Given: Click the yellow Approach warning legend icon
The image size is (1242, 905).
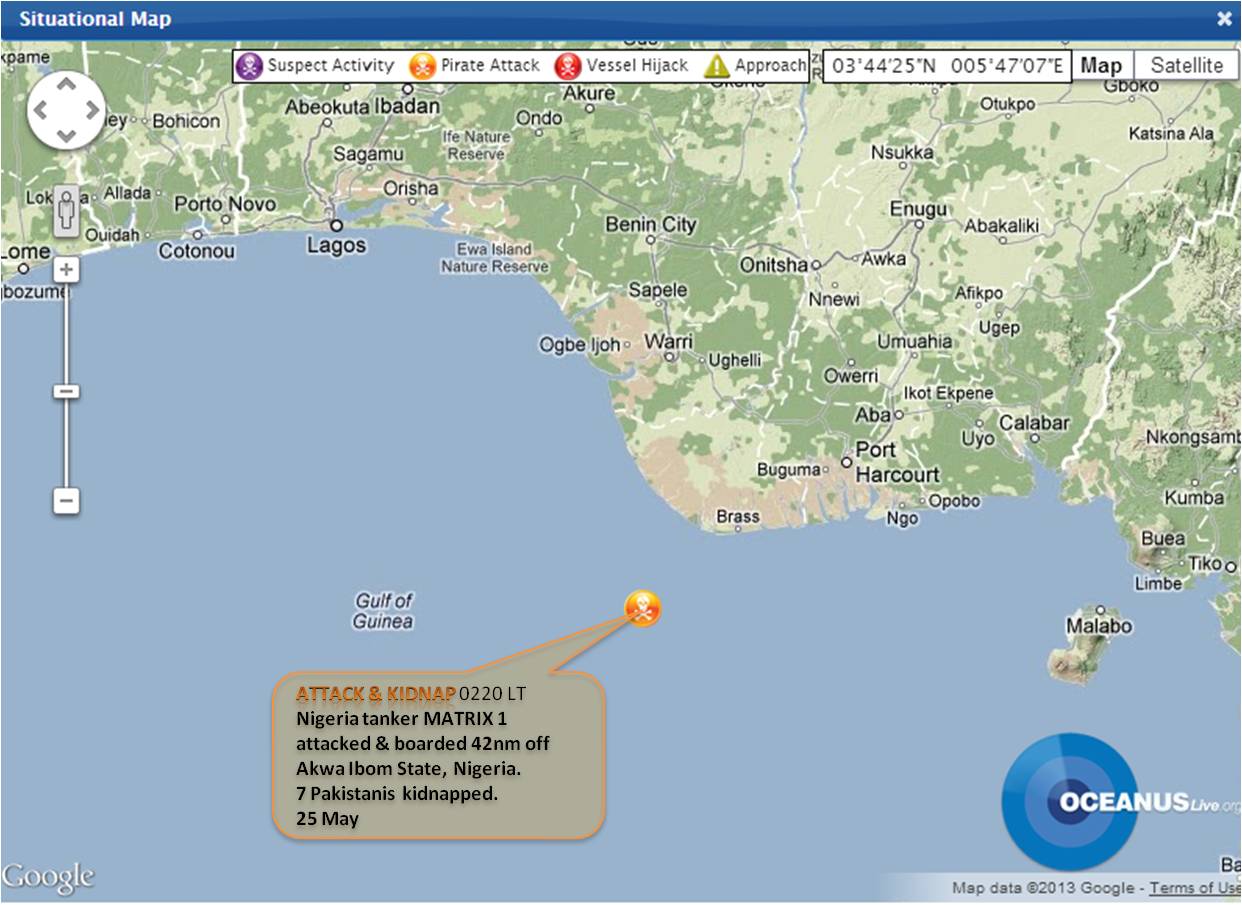Looking at the screenshot, I should [717, 66].
